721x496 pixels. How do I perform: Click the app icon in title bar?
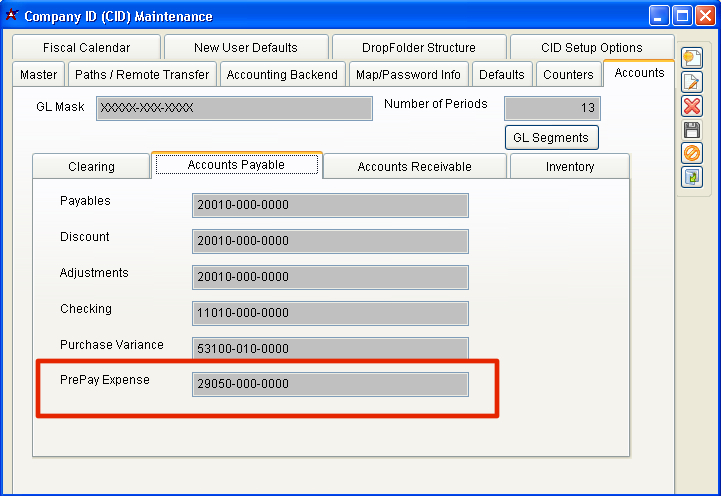pyautogui.click(x=12, y=15)
